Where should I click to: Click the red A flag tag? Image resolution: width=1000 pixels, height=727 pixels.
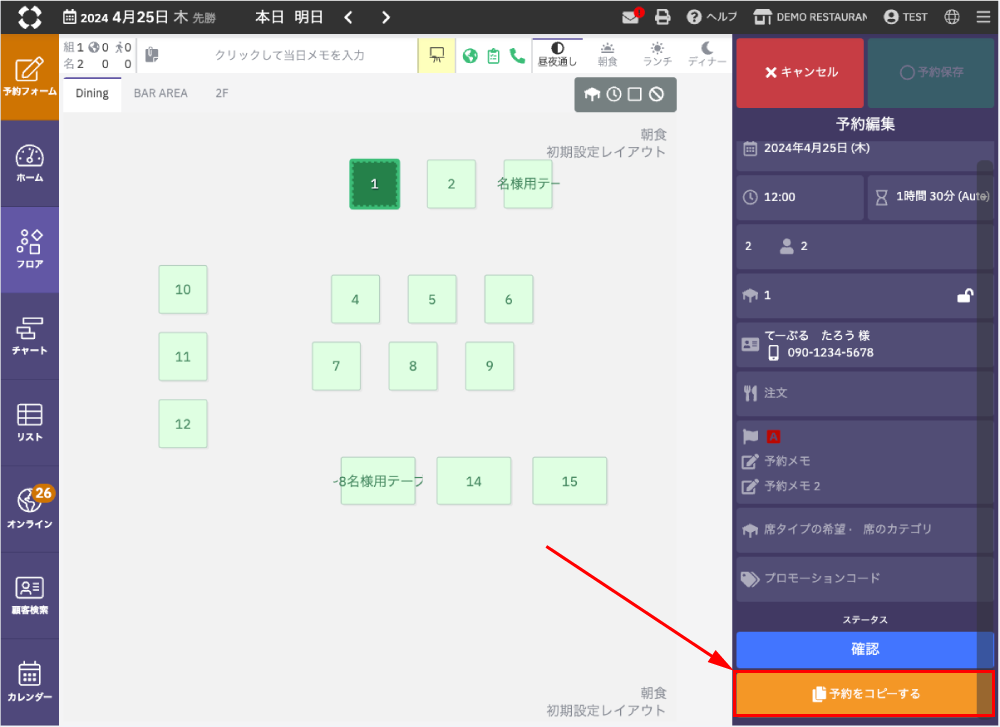[773, 436]
